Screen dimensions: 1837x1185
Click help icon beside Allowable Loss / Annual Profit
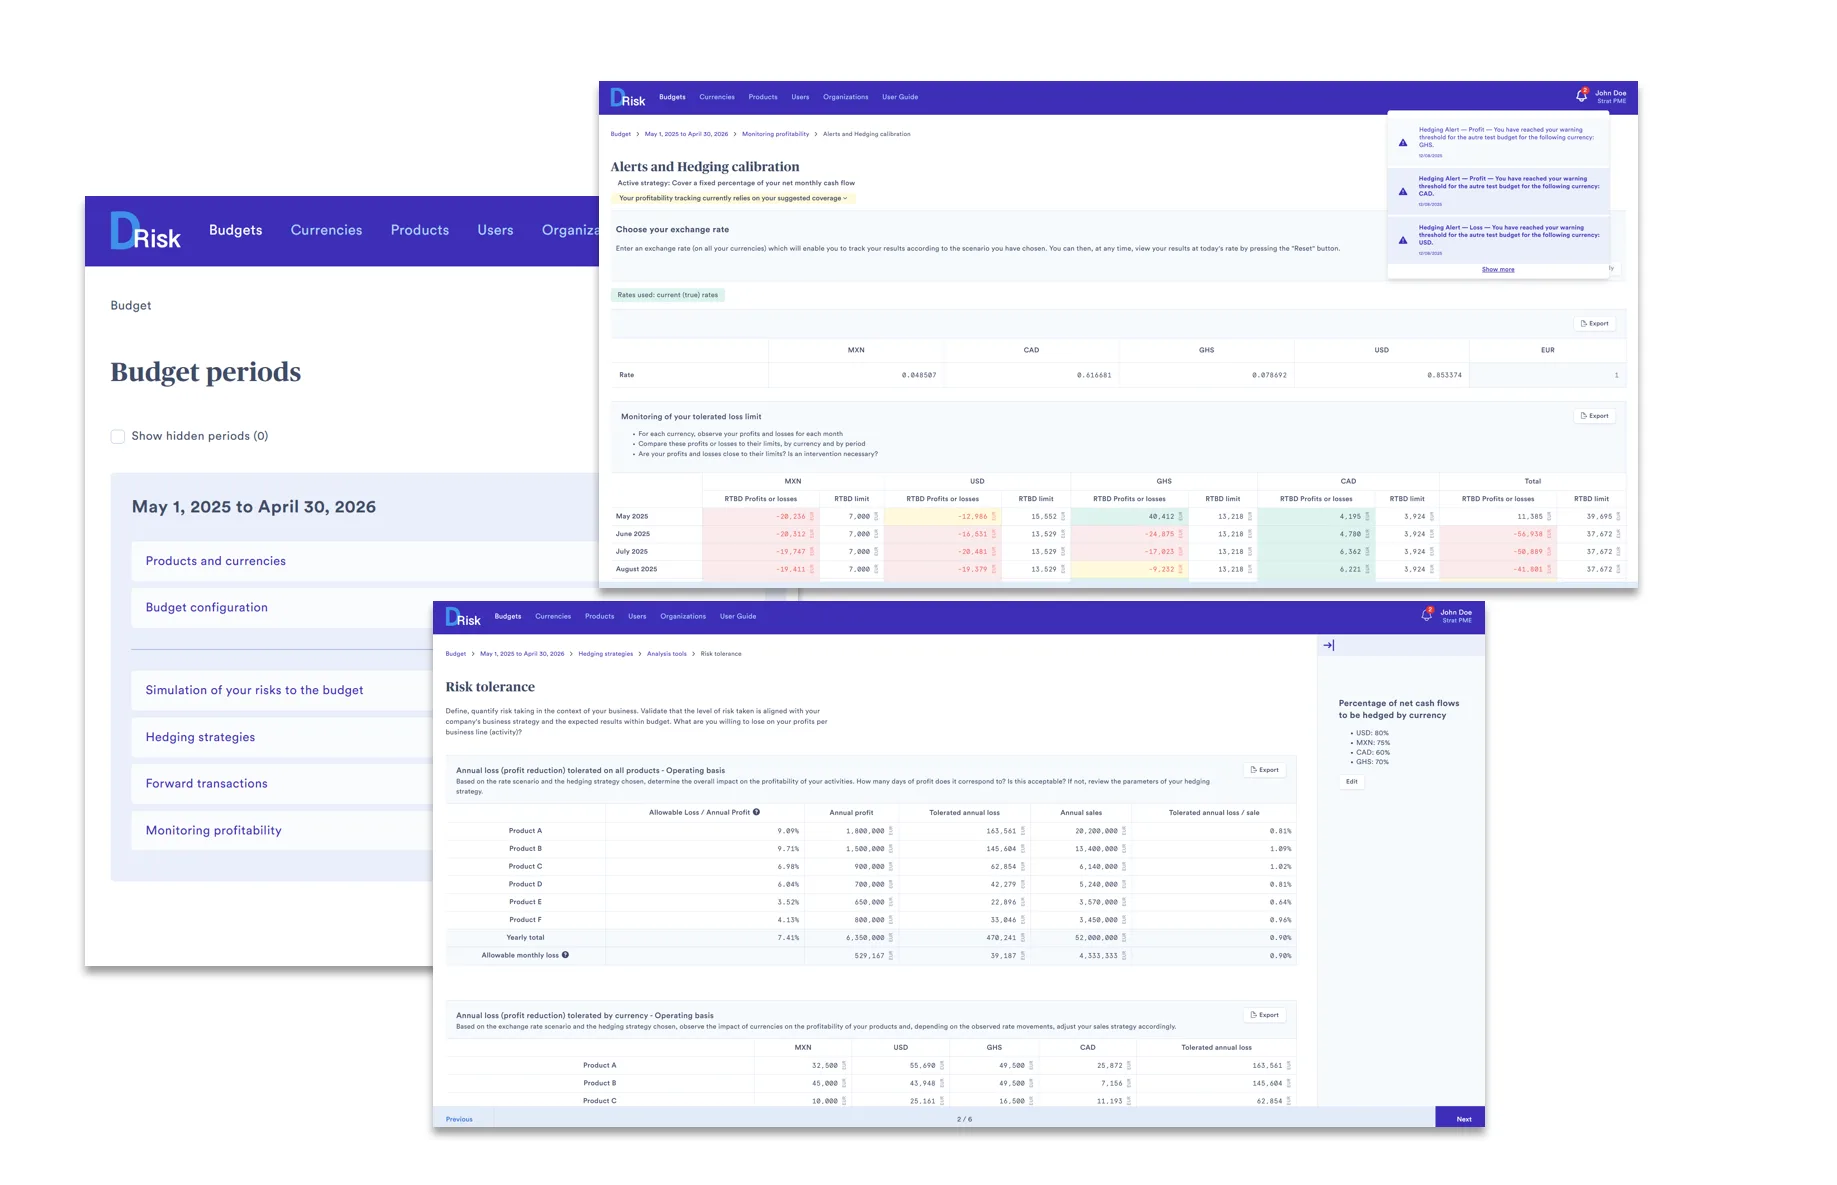click(x=756, y=812)
